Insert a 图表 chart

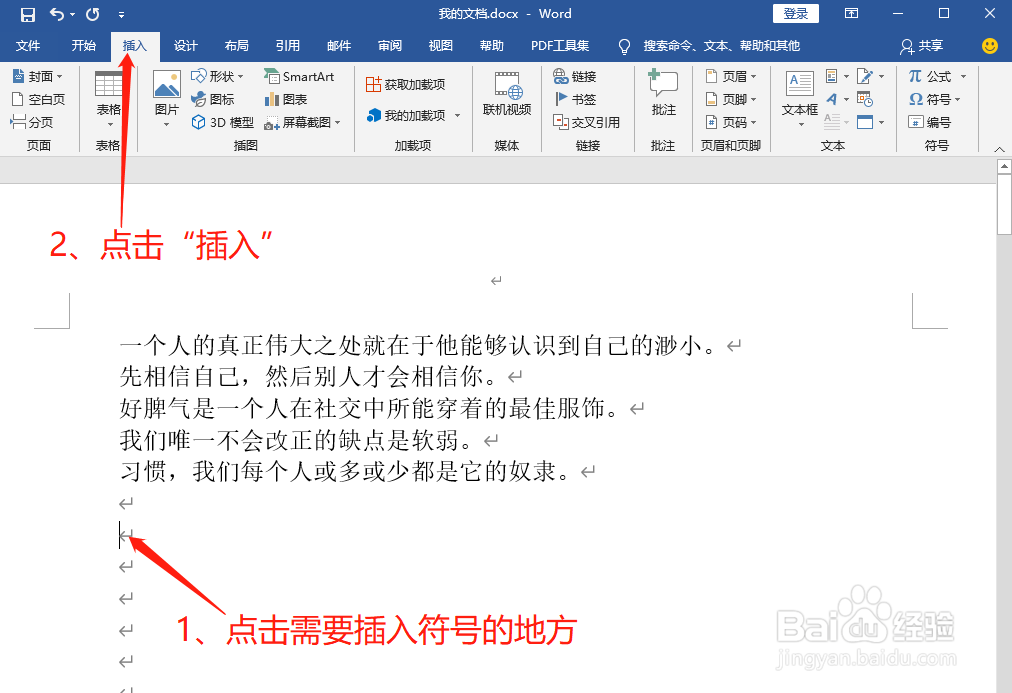[x=285, y=99]
